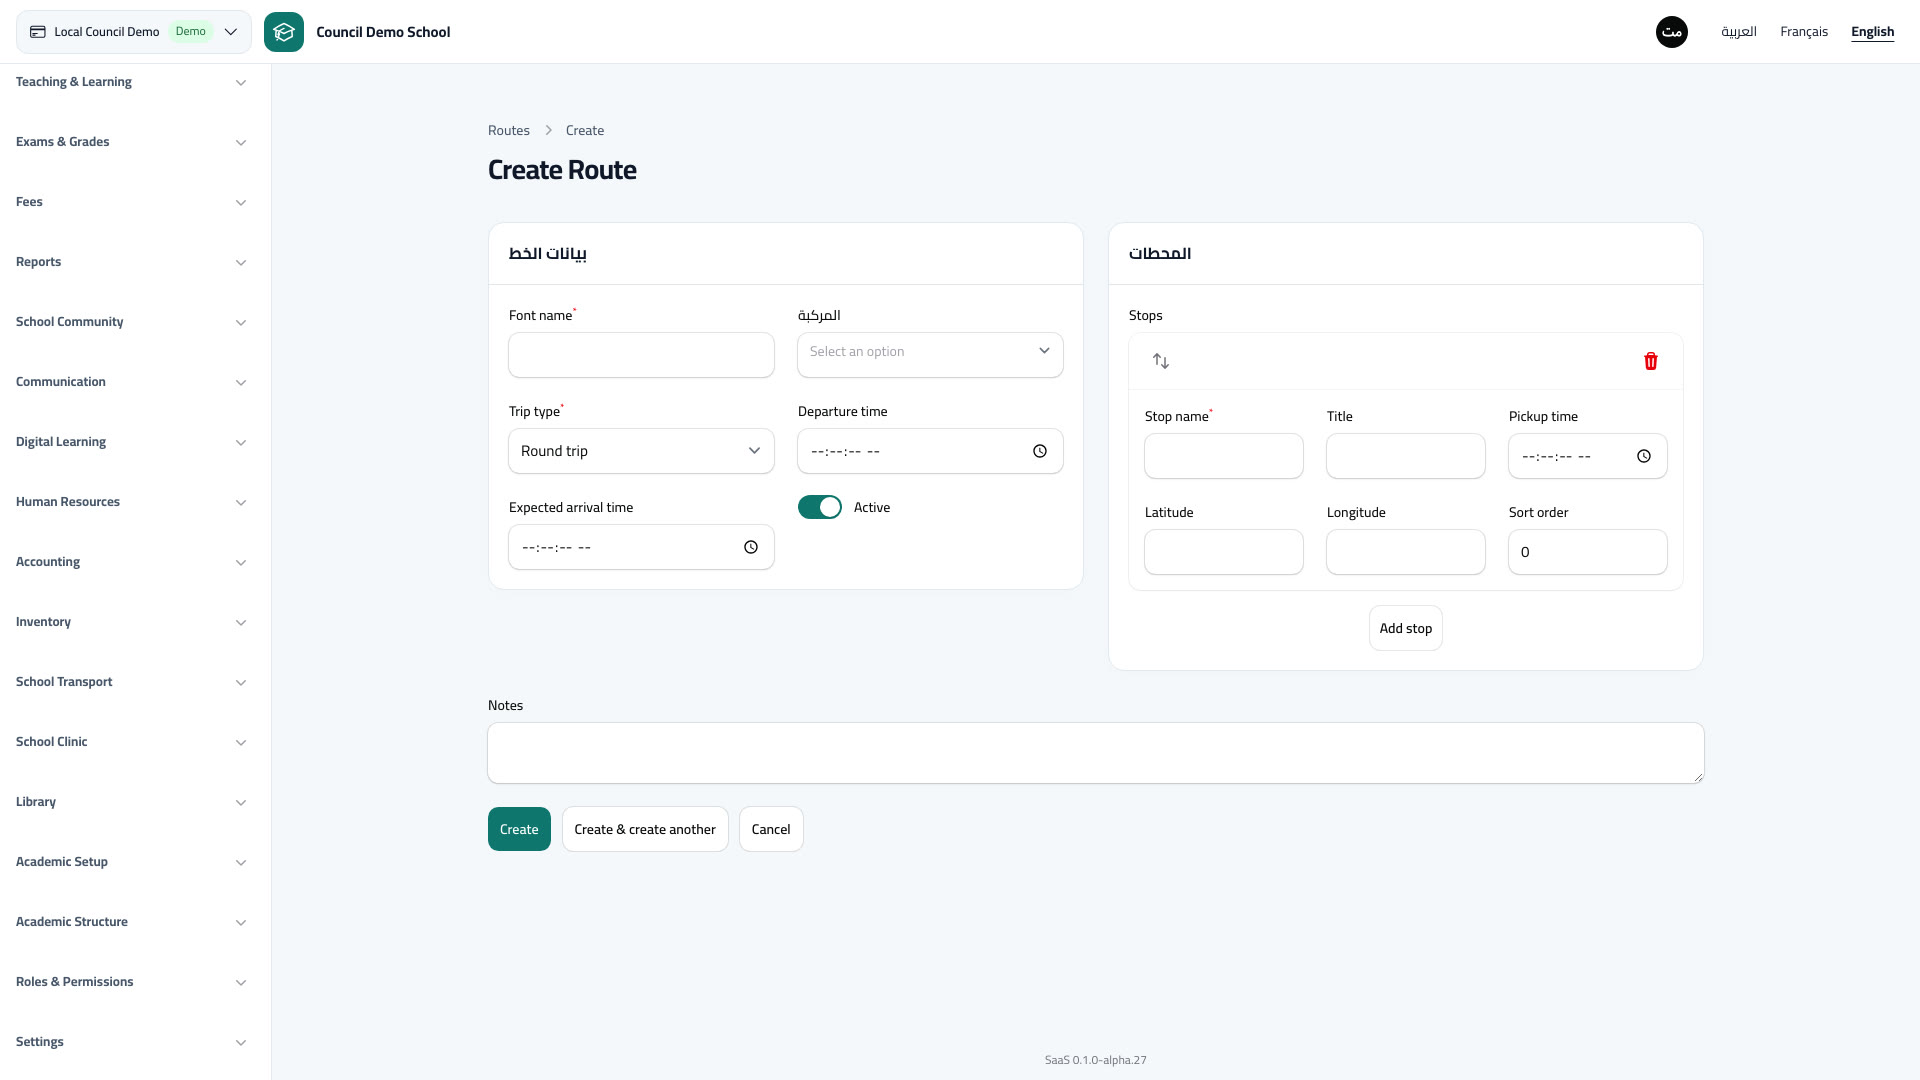
Task: Expand the School Clinic section
Action: click(x=130, y=742)
